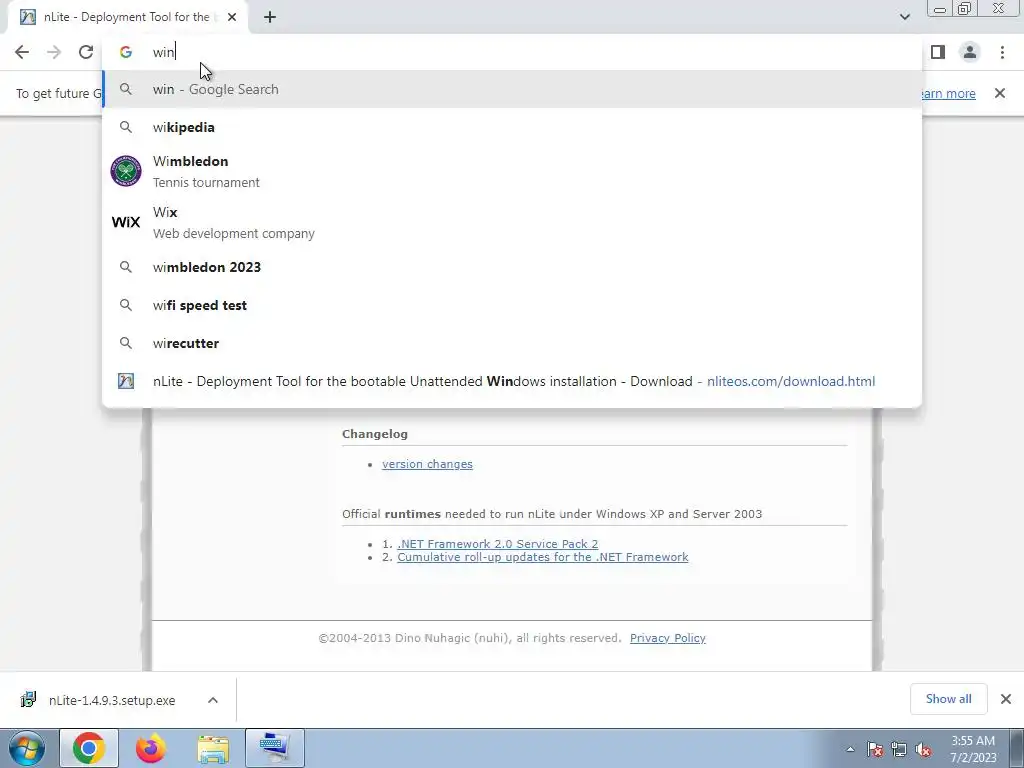Click the network tray icon

pos(899,749)
